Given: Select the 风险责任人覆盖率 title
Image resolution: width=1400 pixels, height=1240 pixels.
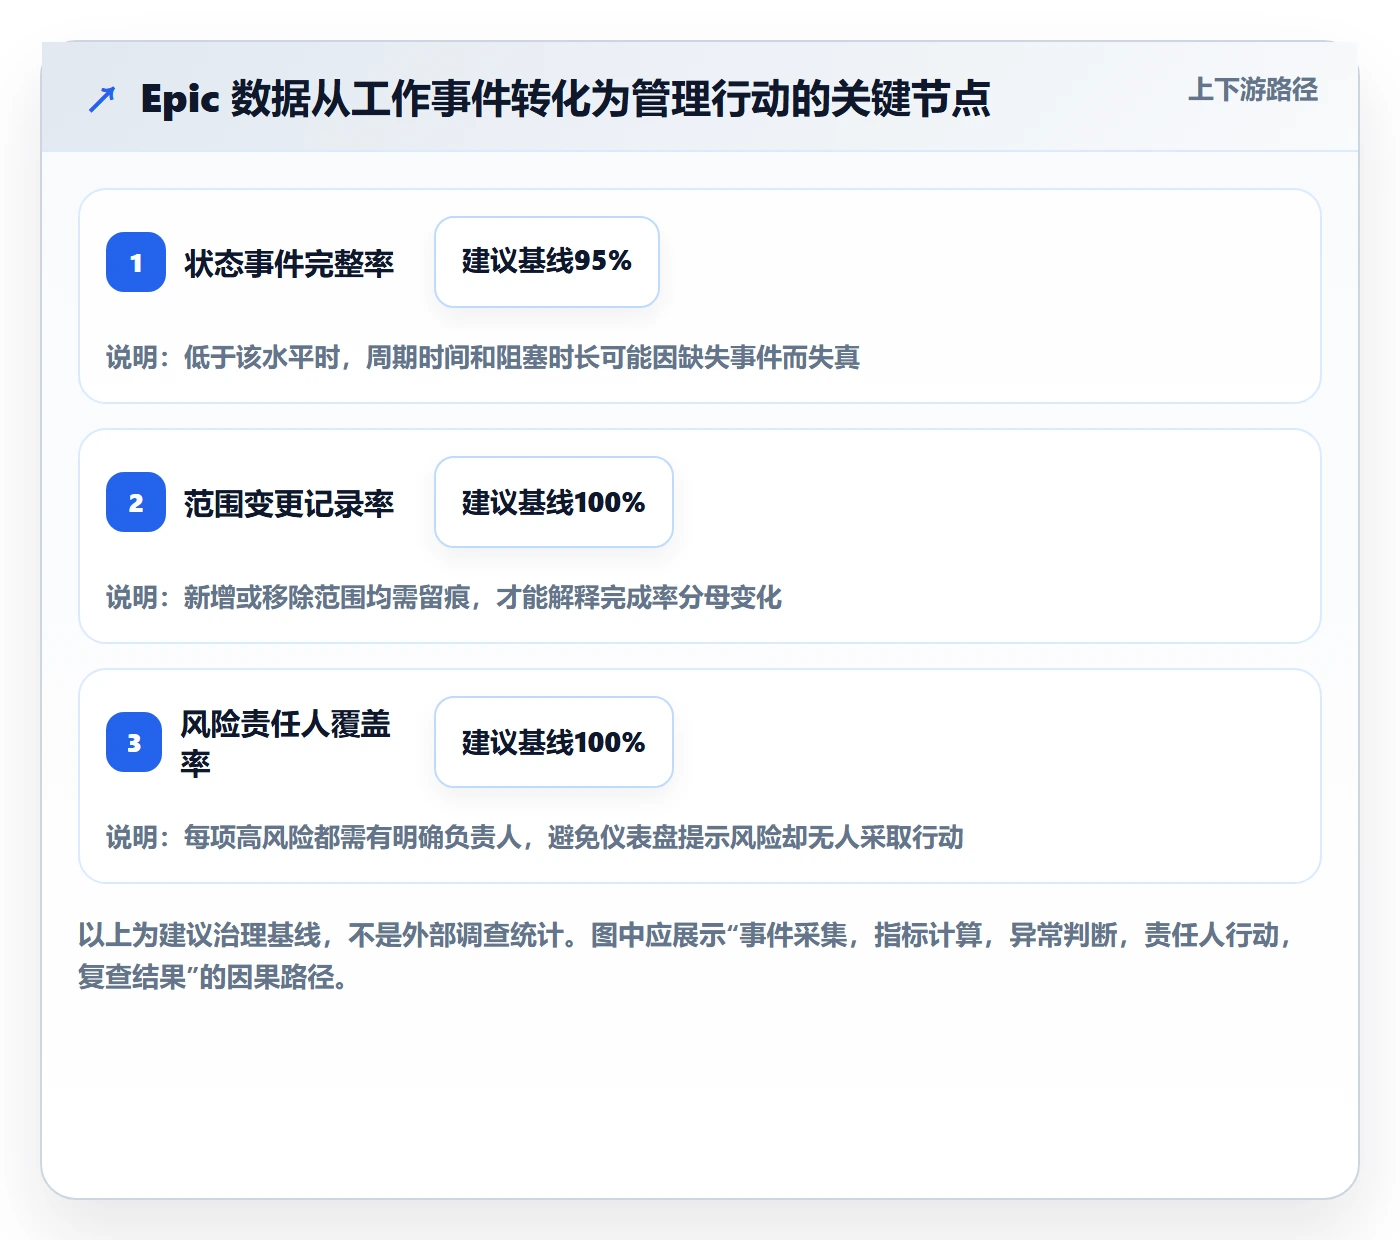Looking at the screenshot, I should (x=286, y=742).
